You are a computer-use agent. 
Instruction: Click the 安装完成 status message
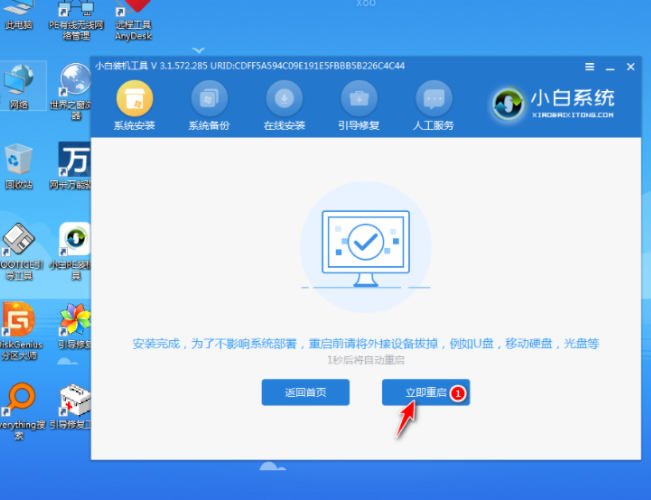[366, 343]
